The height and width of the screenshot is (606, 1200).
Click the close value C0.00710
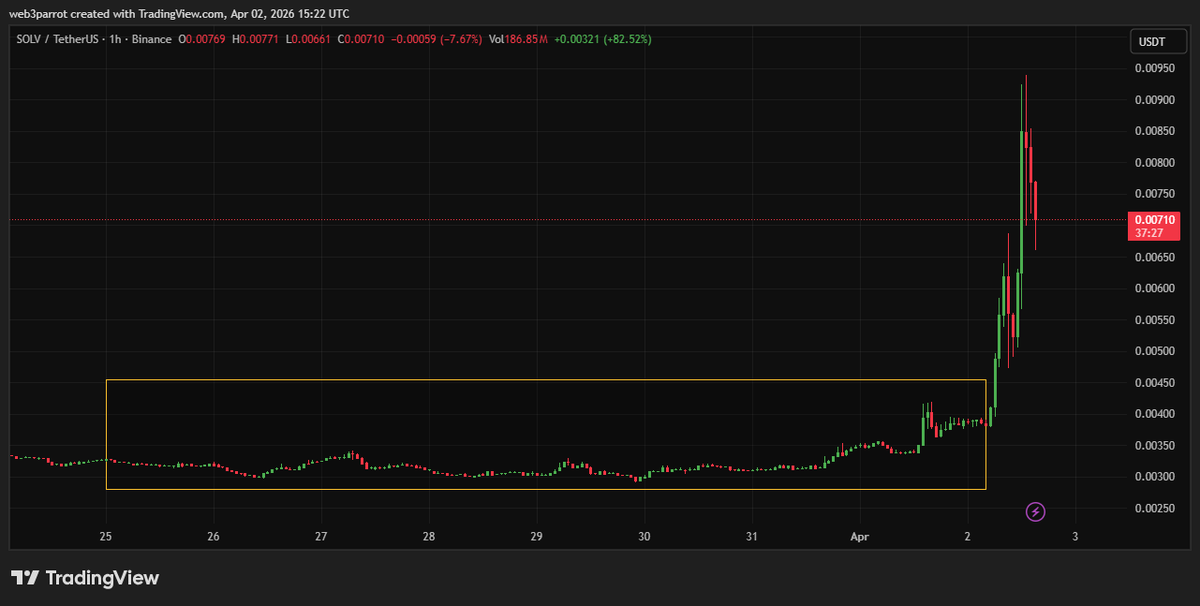coord(361,39)
